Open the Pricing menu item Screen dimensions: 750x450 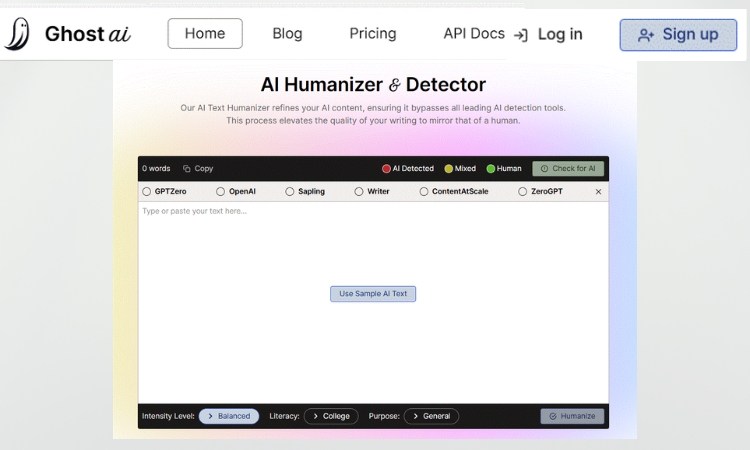(x=372, y=34)
